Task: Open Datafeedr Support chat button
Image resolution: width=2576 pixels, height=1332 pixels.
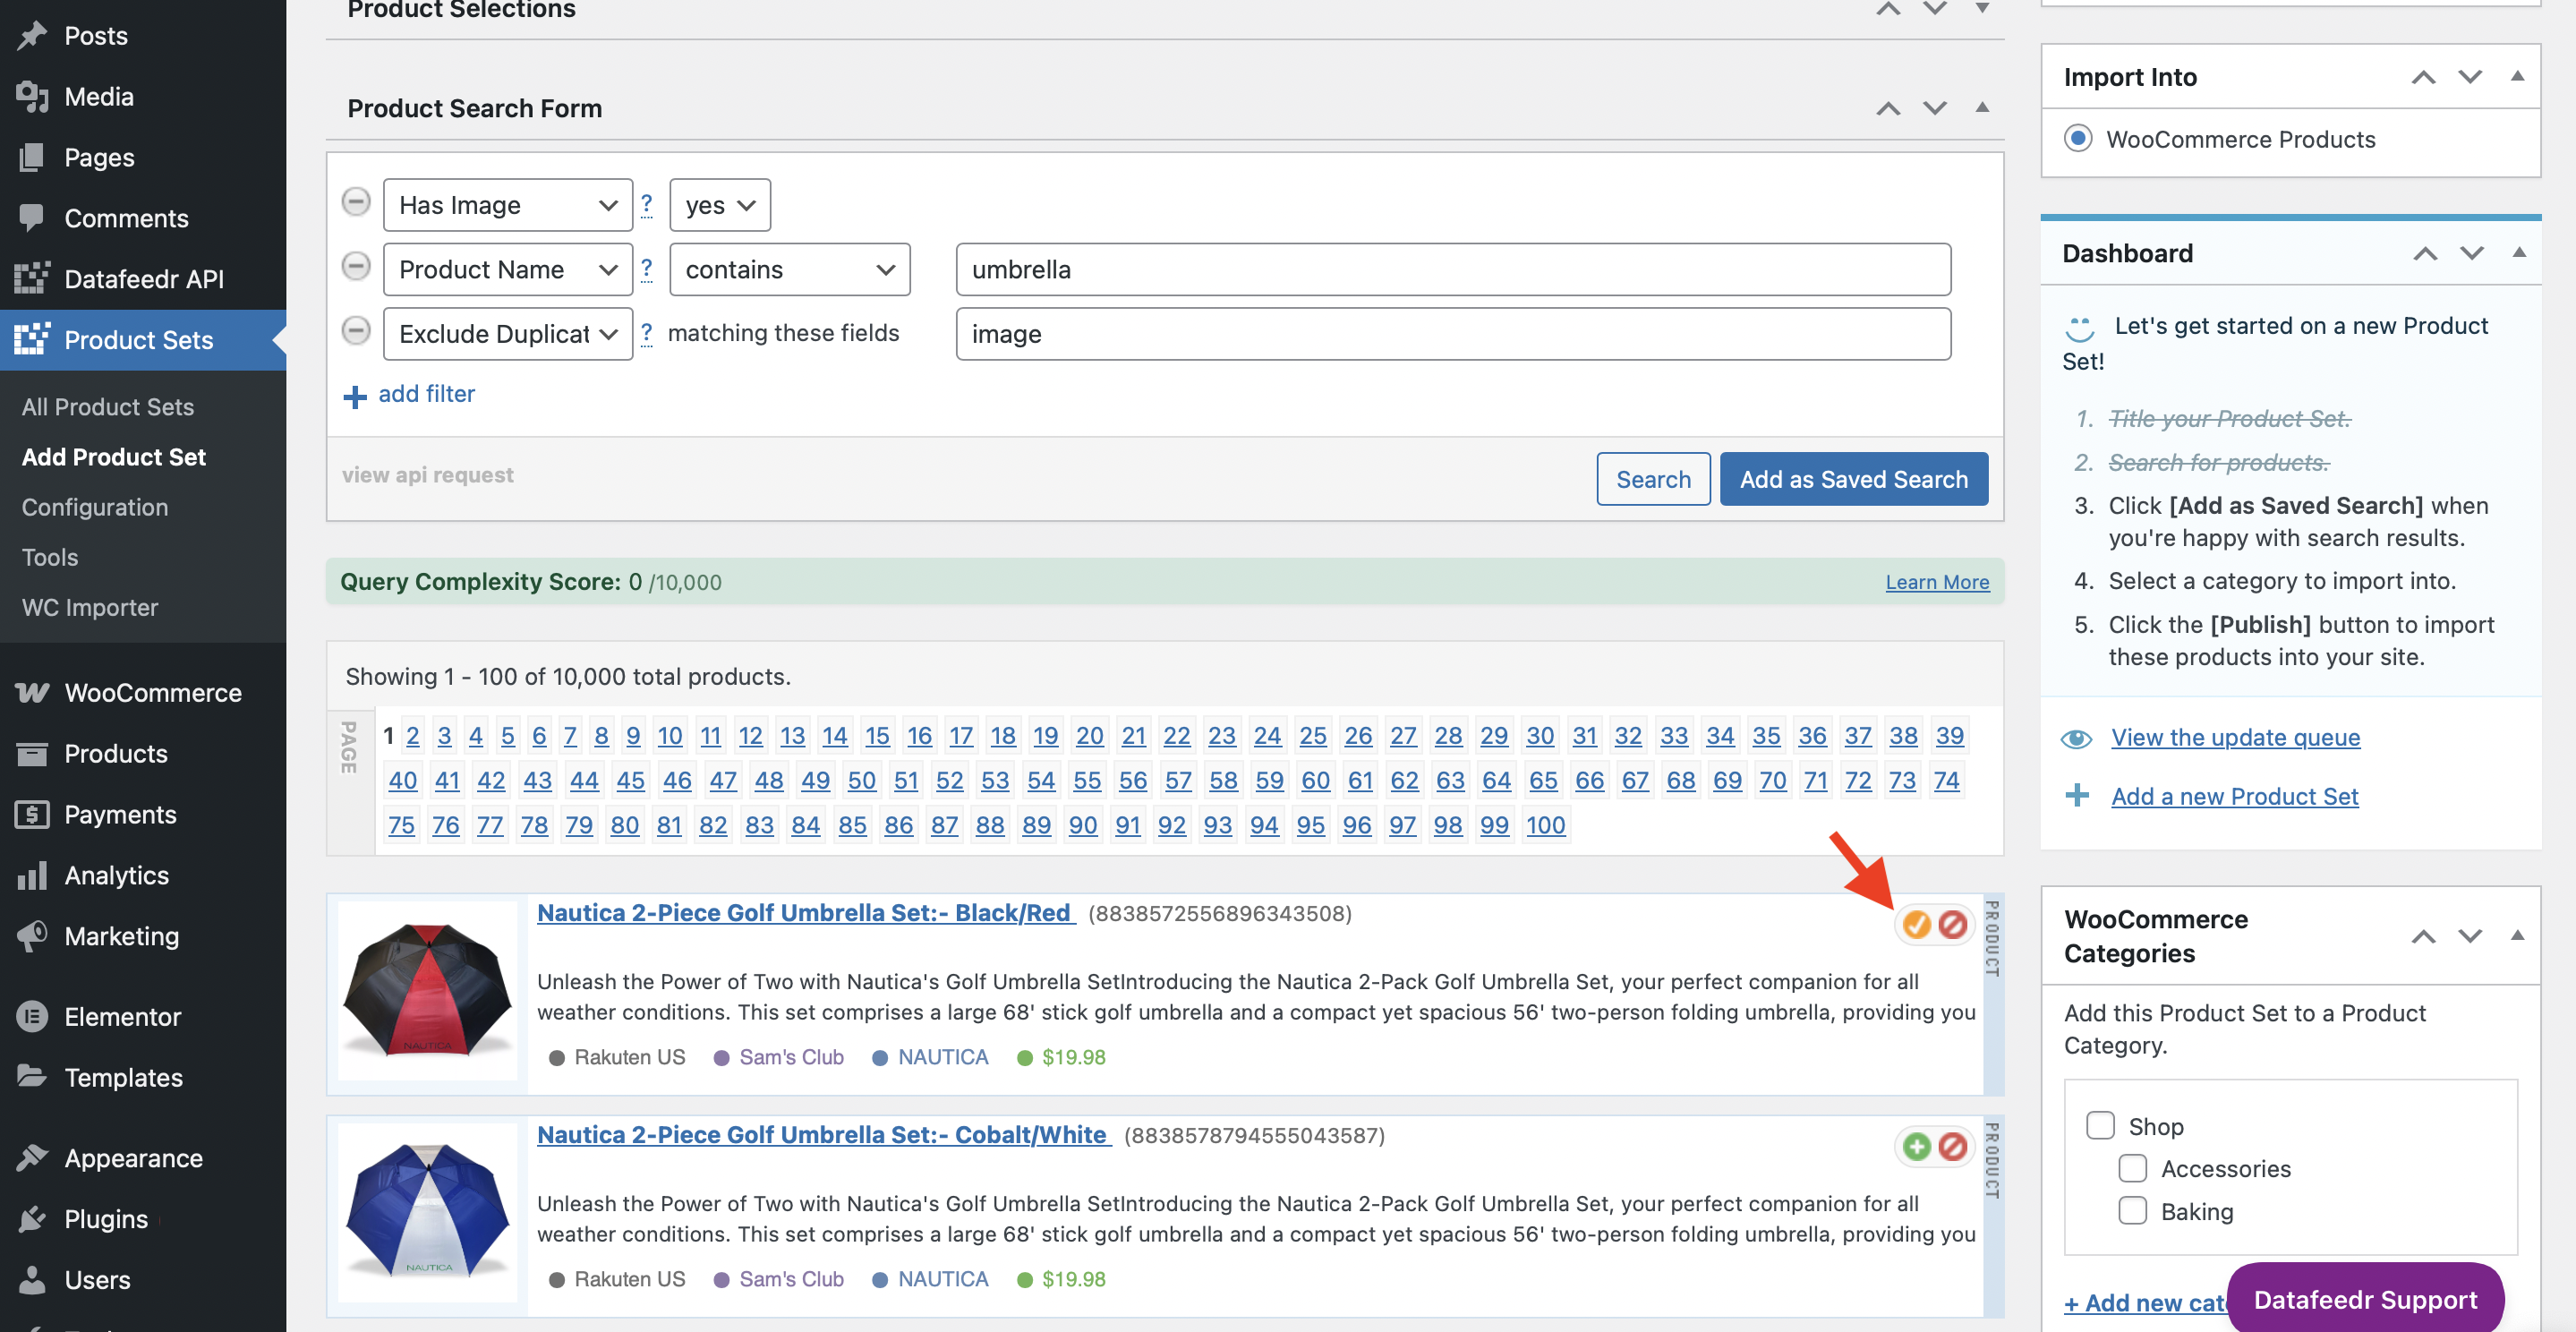Action: [x=2365, y=1298]
